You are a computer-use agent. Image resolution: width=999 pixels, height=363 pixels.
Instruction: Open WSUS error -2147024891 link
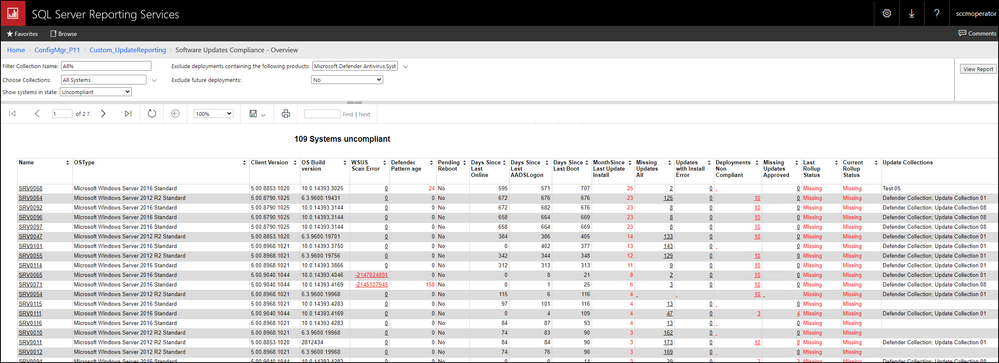[371, 275]
